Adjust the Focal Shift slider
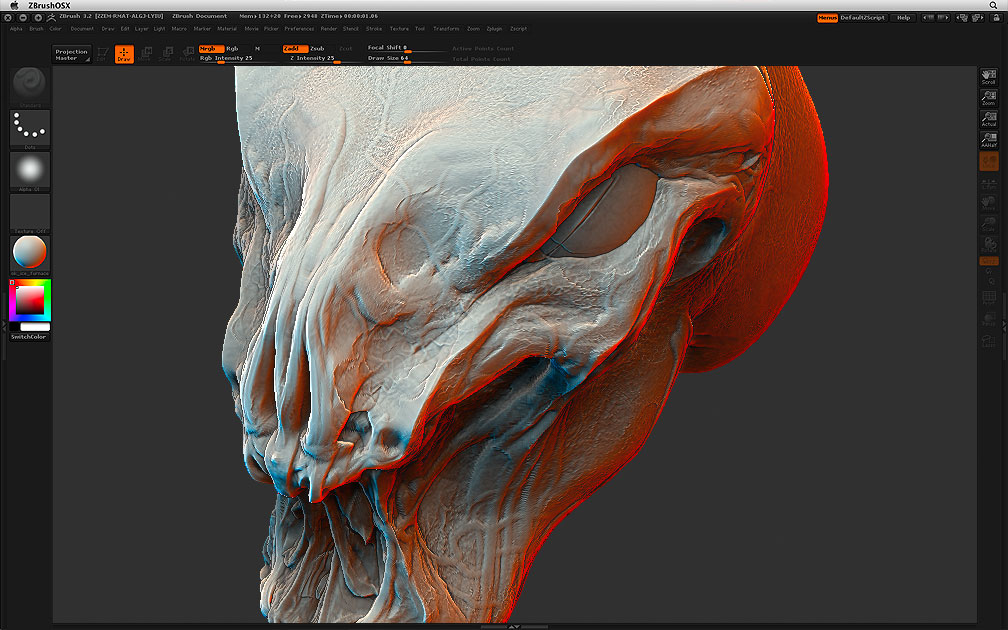This screenshot has height=630, width=1008. 406,48
